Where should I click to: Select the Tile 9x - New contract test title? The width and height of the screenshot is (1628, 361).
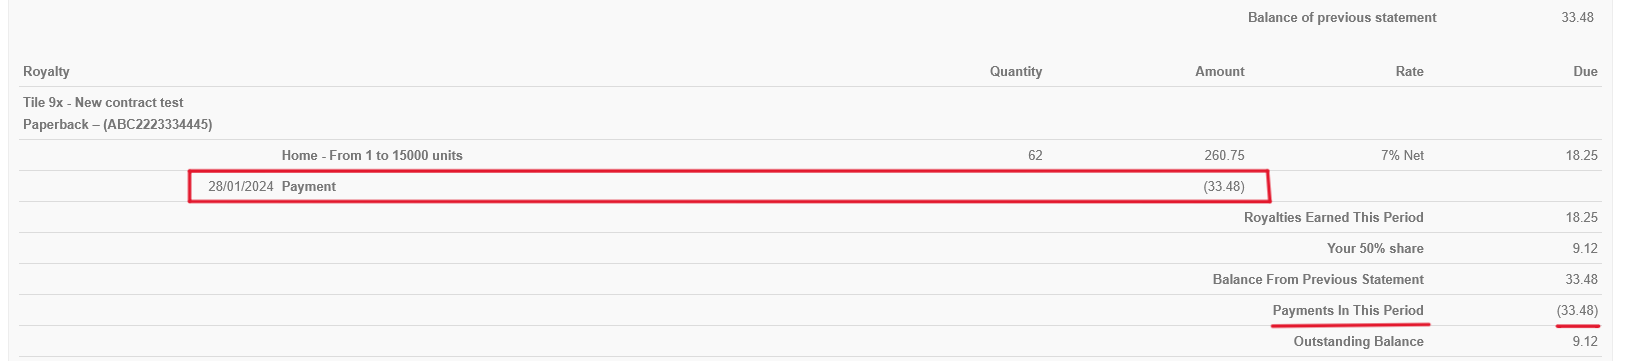click(103, 102)
